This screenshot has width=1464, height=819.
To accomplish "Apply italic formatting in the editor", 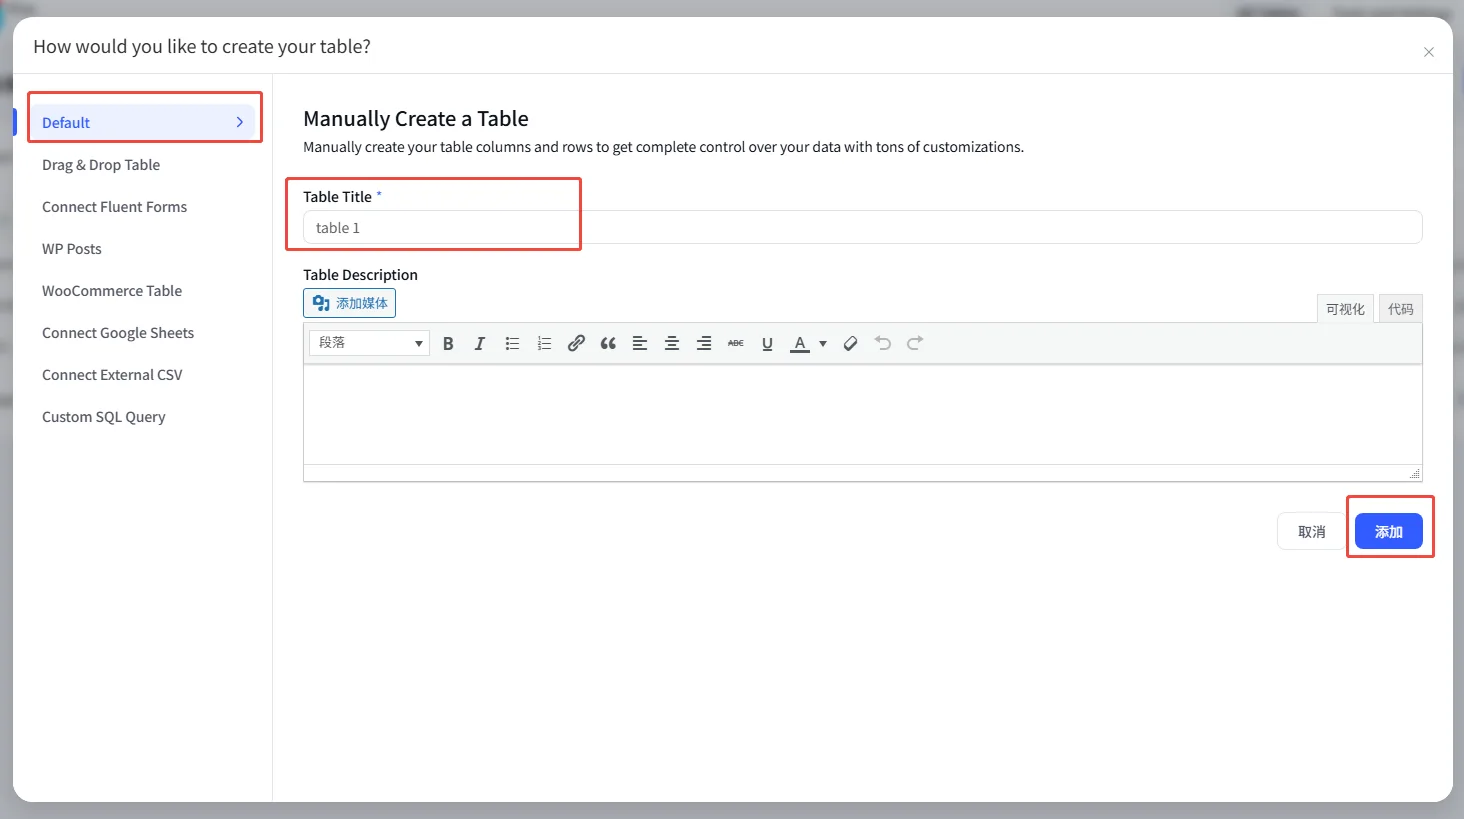I will coord(480,343).
